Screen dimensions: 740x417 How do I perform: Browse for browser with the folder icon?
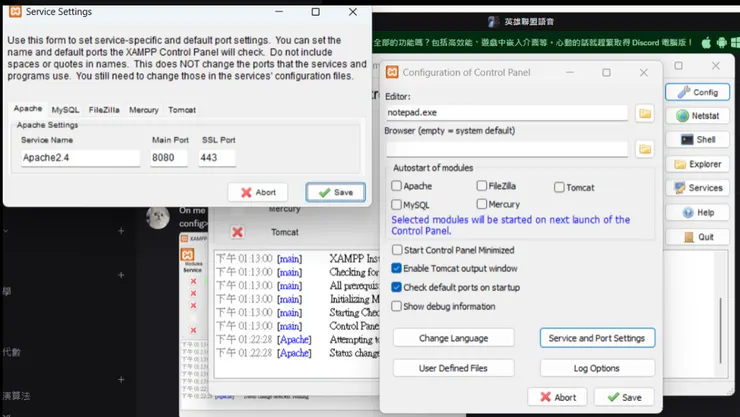tap(645, 149)
